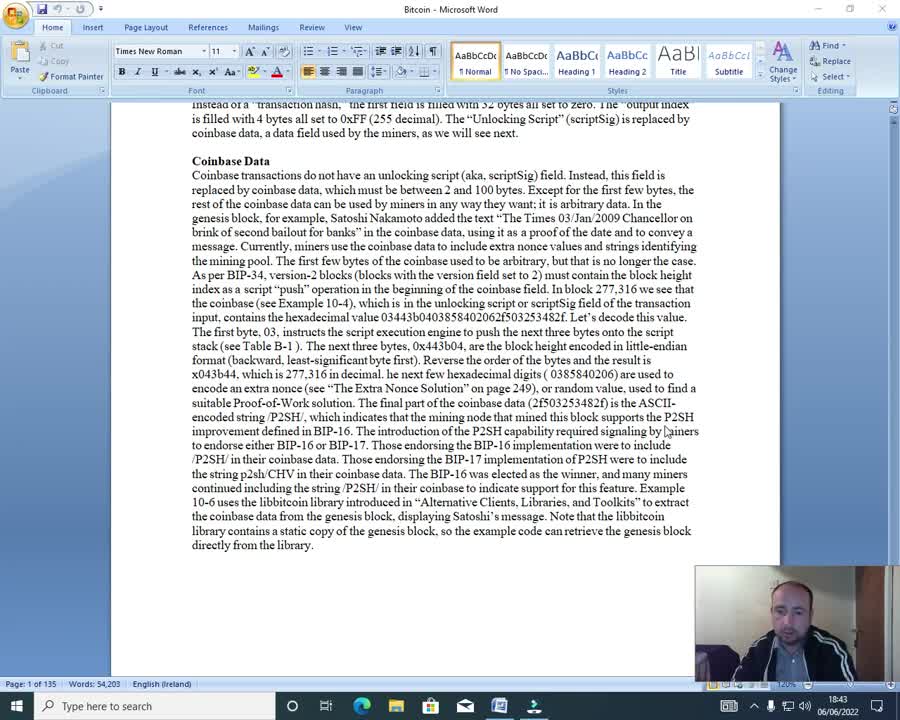Screen dimensions: 900x720
Task: Click Task View taskbar icon
Action: coord(325,706)
